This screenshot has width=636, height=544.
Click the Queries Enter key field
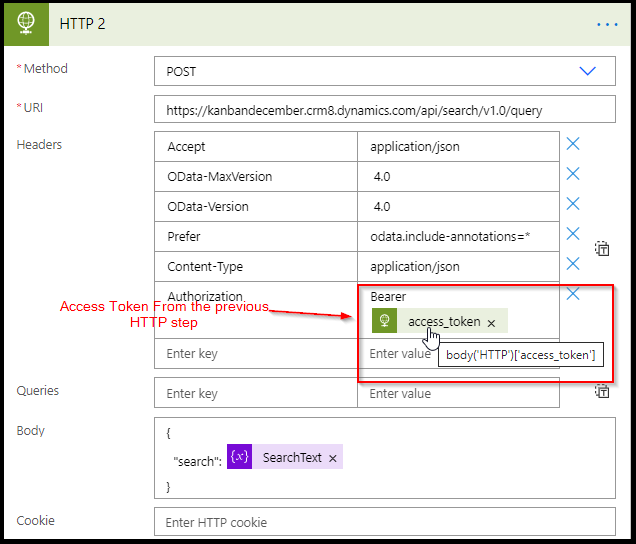tap(255, 393)
